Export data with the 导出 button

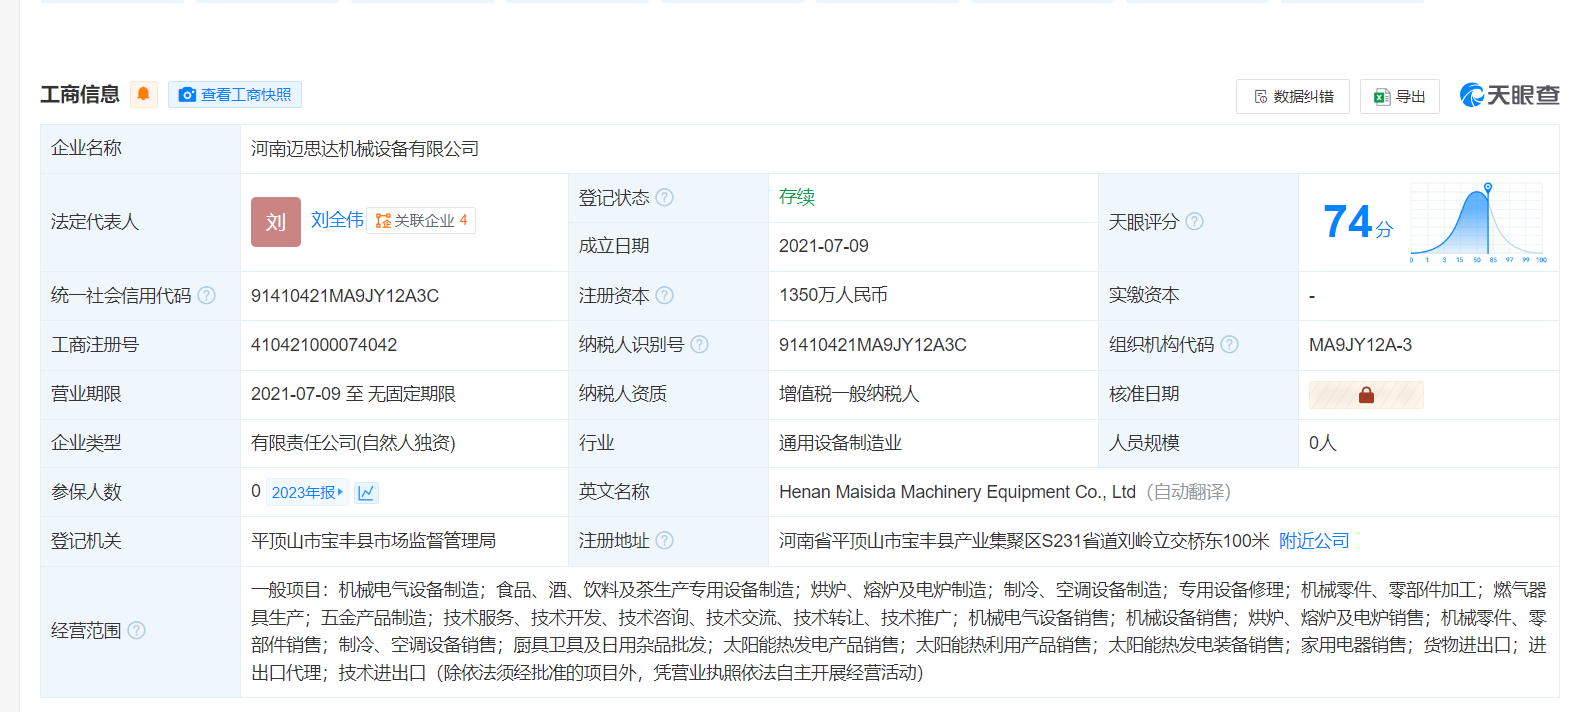click(1400, 97)
